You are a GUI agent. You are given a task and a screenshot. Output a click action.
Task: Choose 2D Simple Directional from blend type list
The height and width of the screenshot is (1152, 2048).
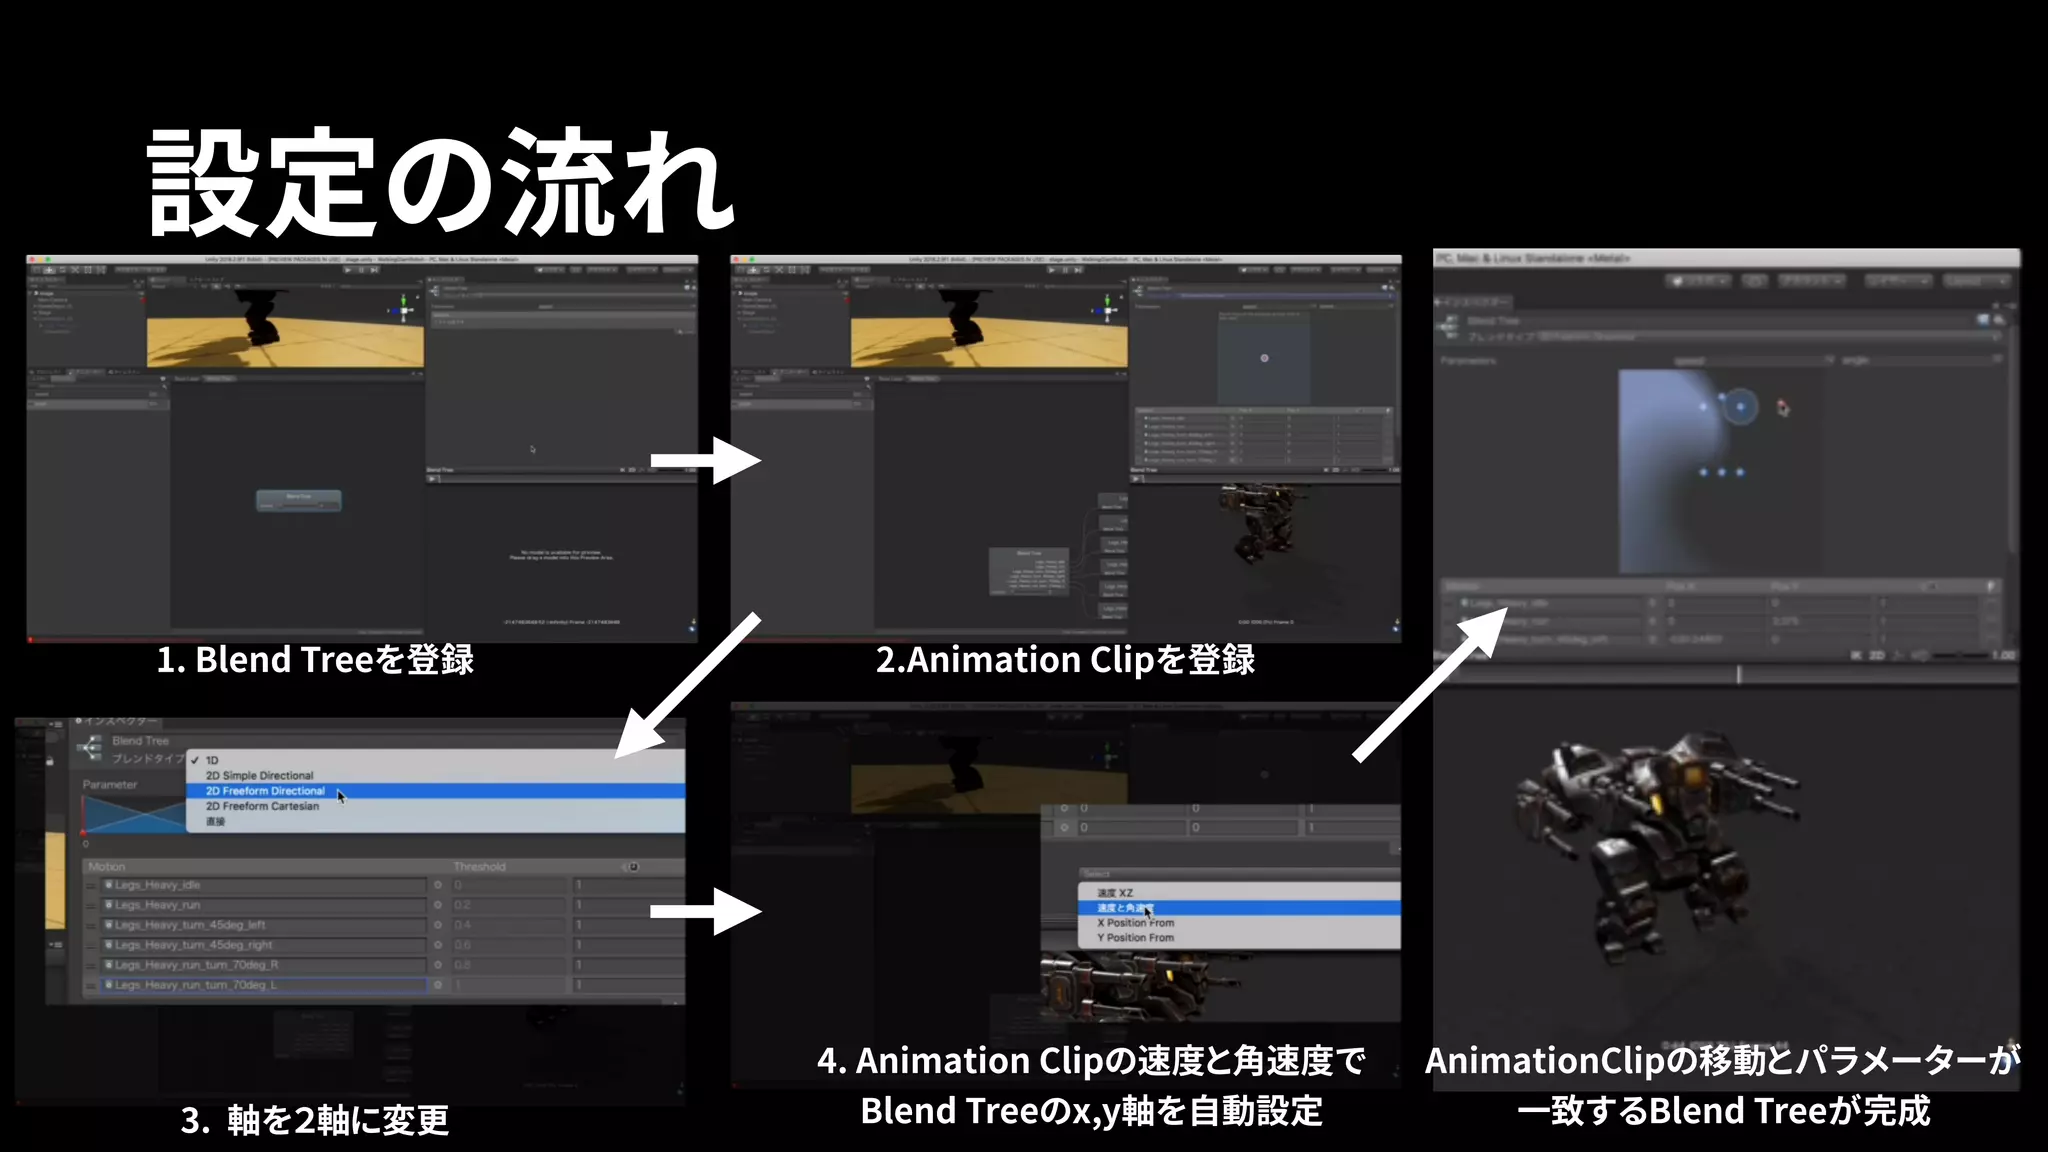[x=436, y=775]
